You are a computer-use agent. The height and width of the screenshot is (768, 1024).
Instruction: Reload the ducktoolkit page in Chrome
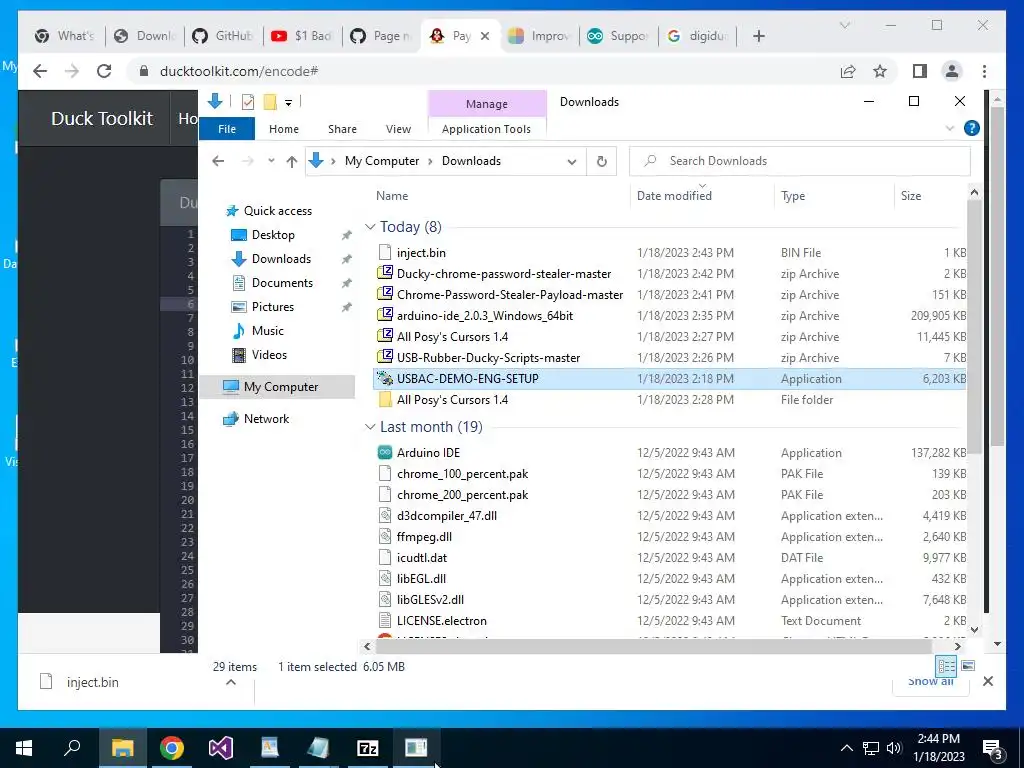click(104, 71)
